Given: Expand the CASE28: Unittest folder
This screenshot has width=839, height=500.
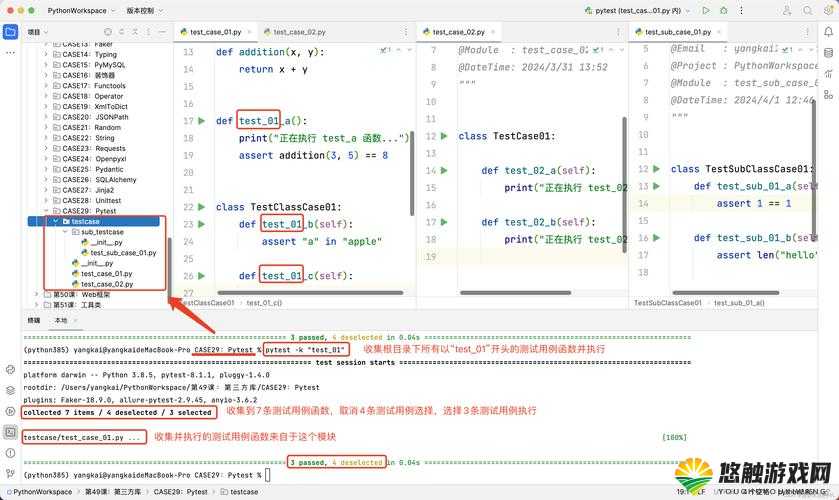Looking at the screenshot, I should [x=47, y=201].
